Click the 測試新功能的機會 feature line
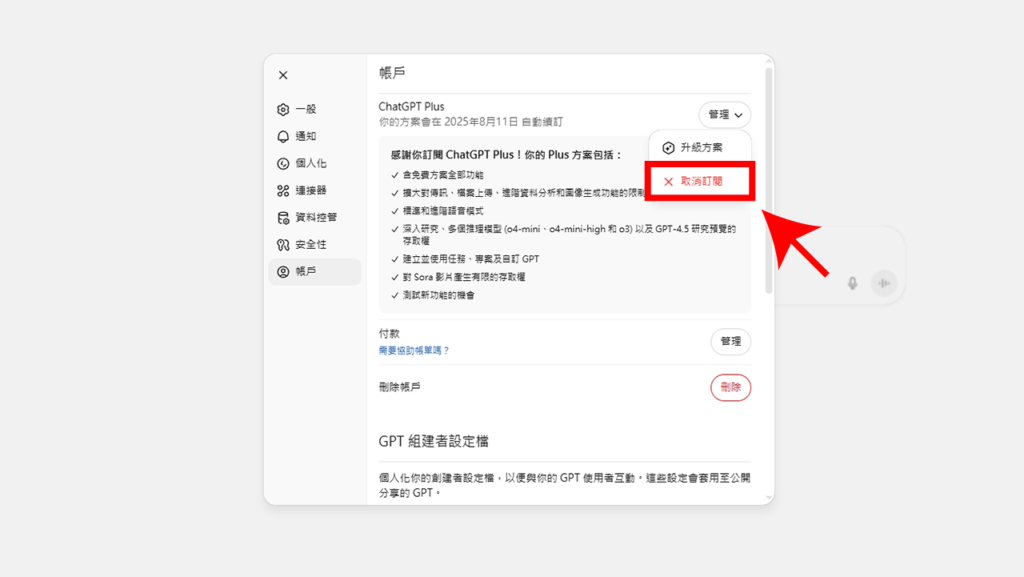Screen dimensions: 1024x577 tap(439, 296)
